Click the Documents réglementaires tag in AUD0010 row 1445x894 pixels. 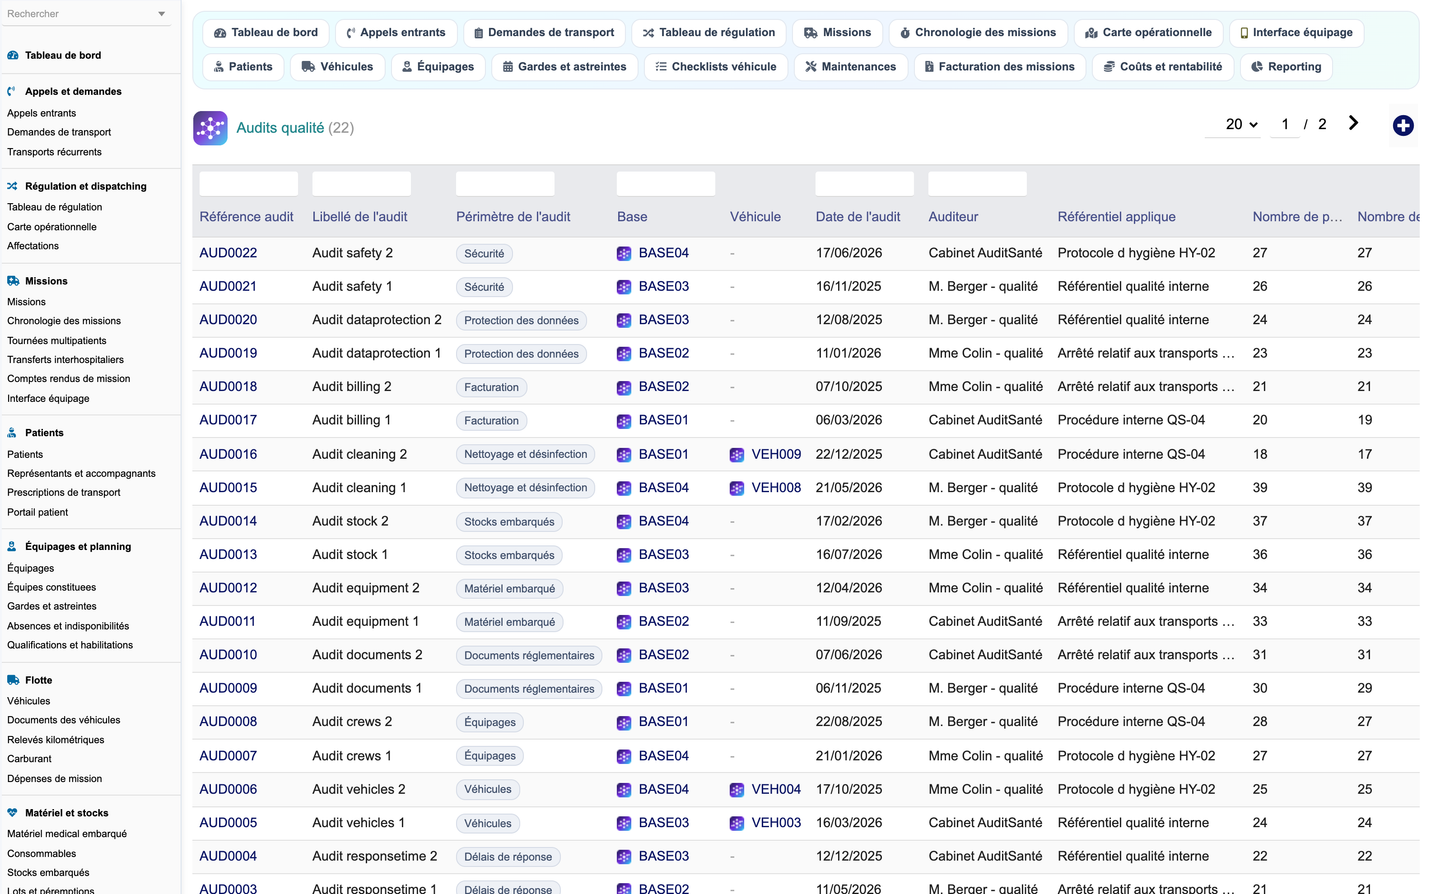click(529, 656)
